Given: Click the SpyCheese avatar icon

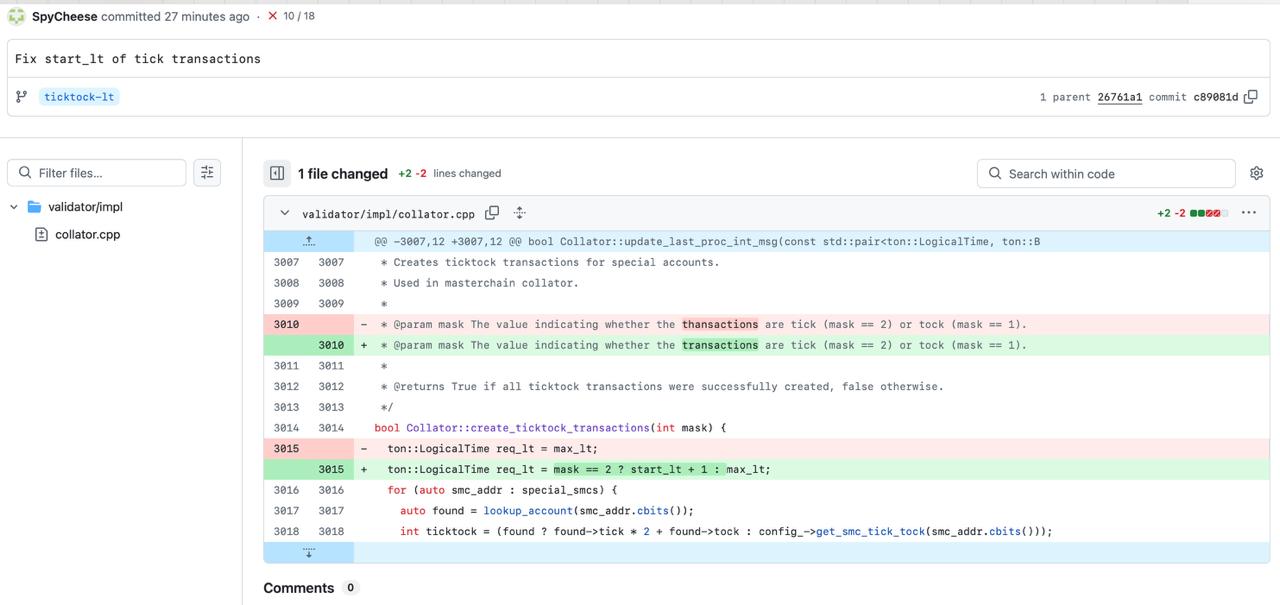Looking at the screenshot, I should pyautogui.click(x=16, y=16).
